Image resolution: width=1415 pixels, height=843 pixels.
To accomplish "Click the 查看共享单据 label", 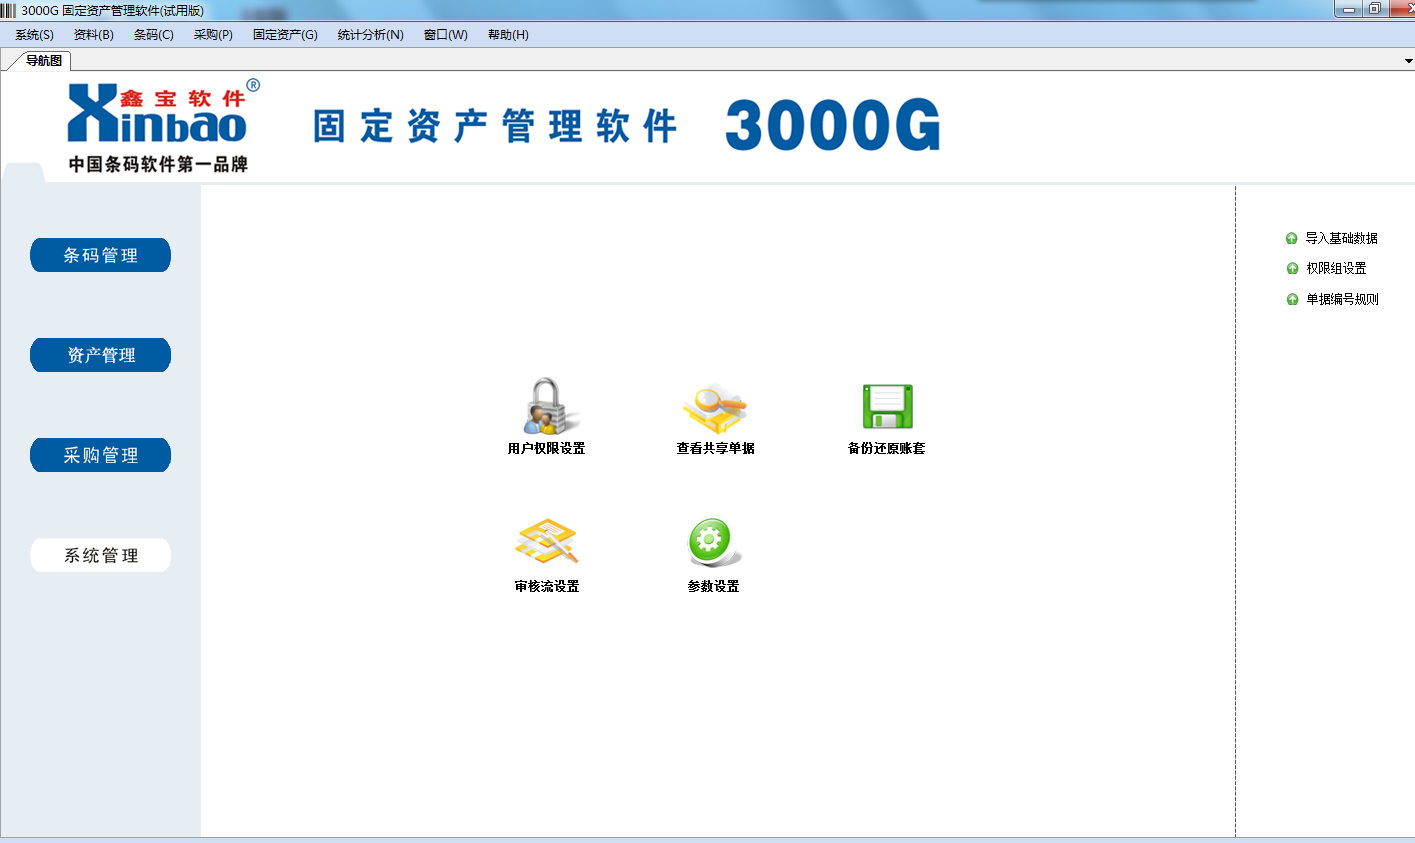I will pyautogui.click(x=715, y=448).
